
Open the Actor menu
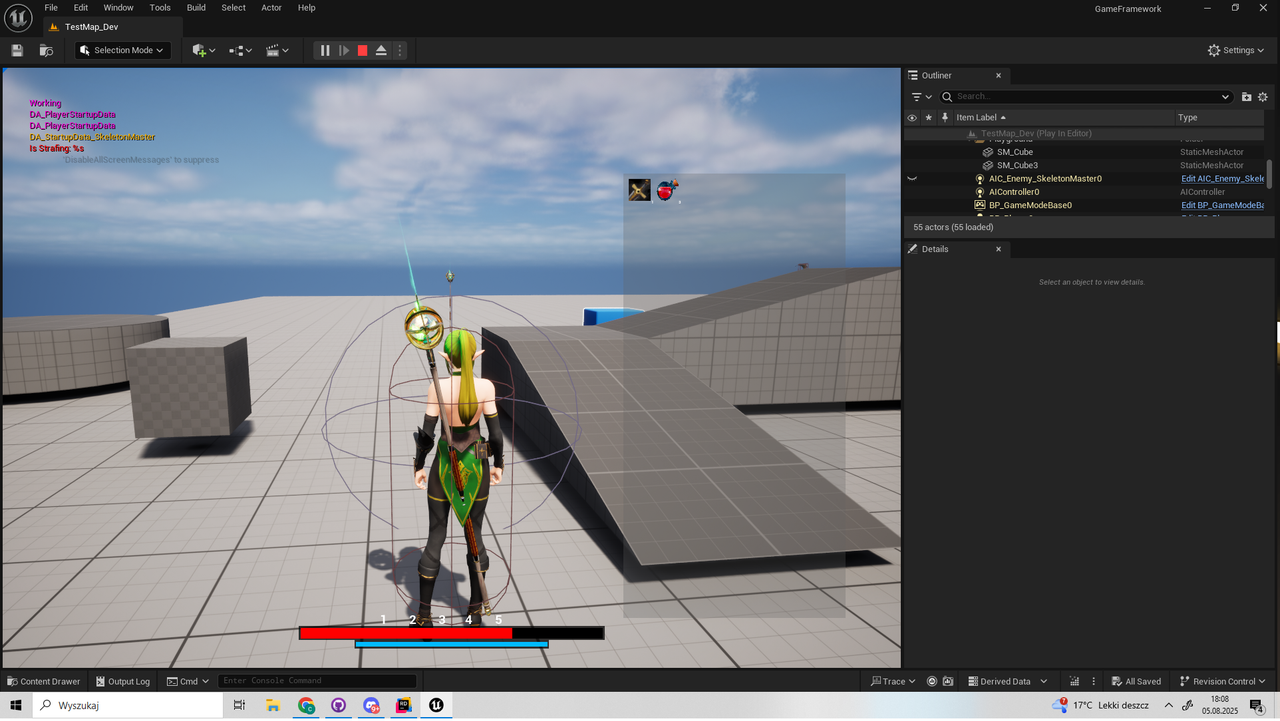click(271, 7)
